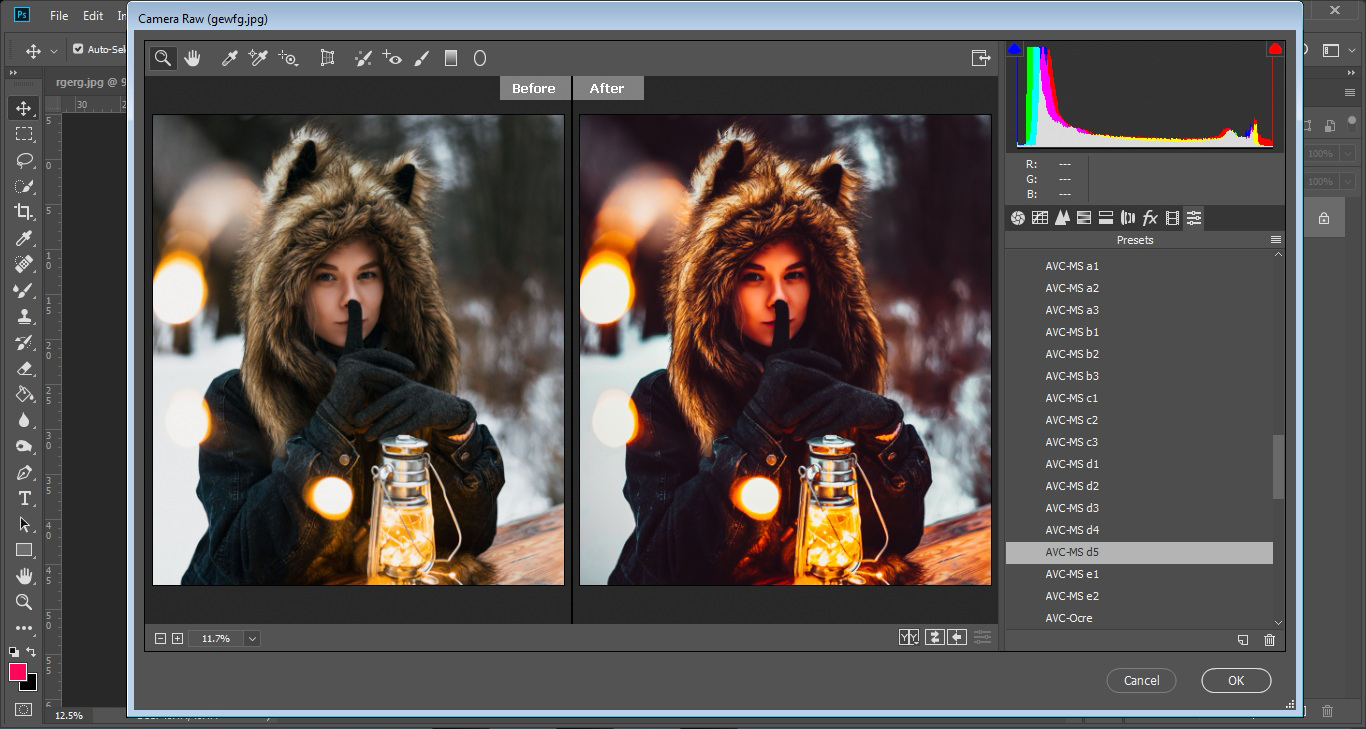The height and width of the screenshot is (729, 1366).
Task: Select the Transform tool in Camera Raw
Action: coord(327,58)
